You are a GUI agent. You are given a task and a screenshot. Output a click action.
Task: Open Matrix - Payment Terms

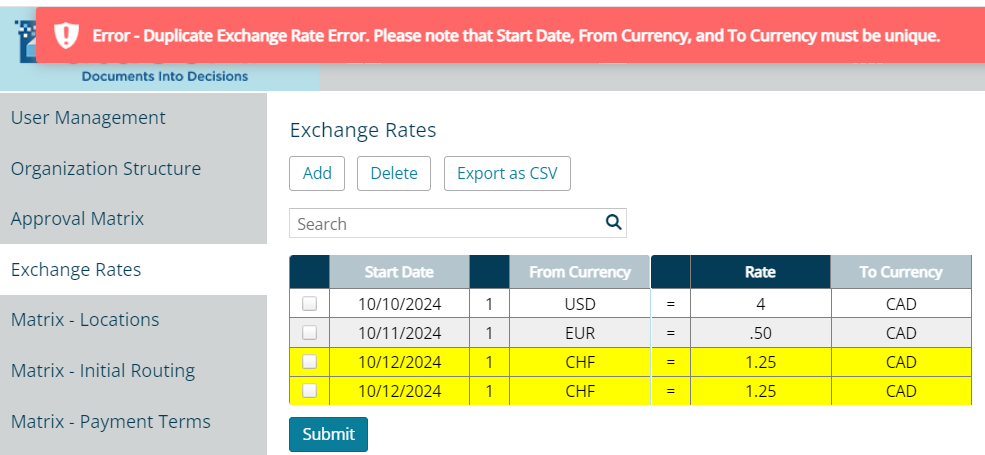coord(111,422)
